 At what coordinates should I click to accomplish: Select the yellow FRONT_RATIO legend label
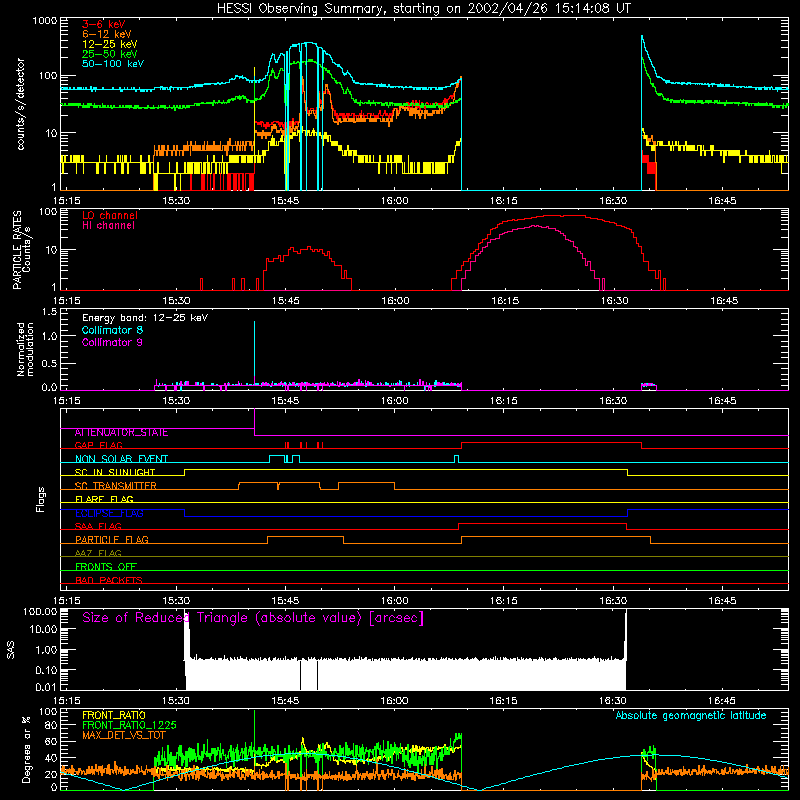click(x=114, y=715)
